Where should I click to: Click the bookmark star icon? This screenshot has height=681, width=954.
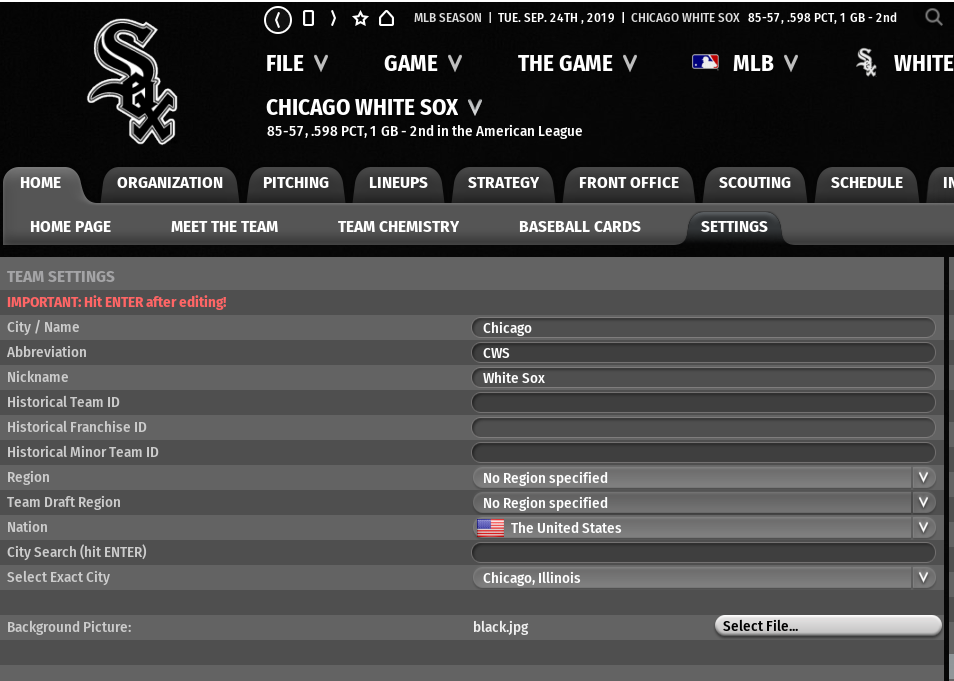click(360, 18)
